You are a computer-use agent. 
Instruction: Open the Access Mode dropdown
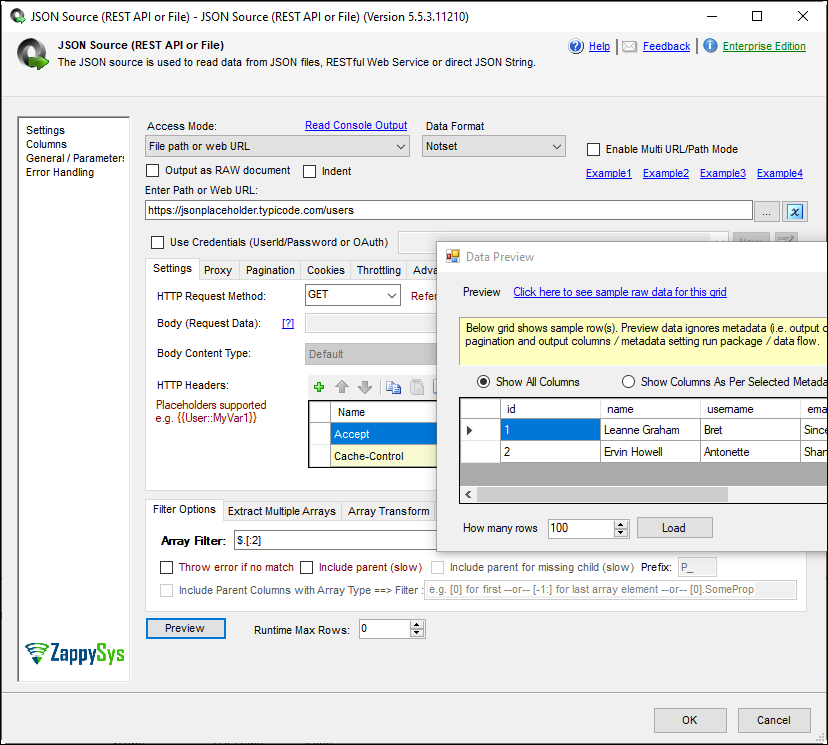click(x=277, y=146)
